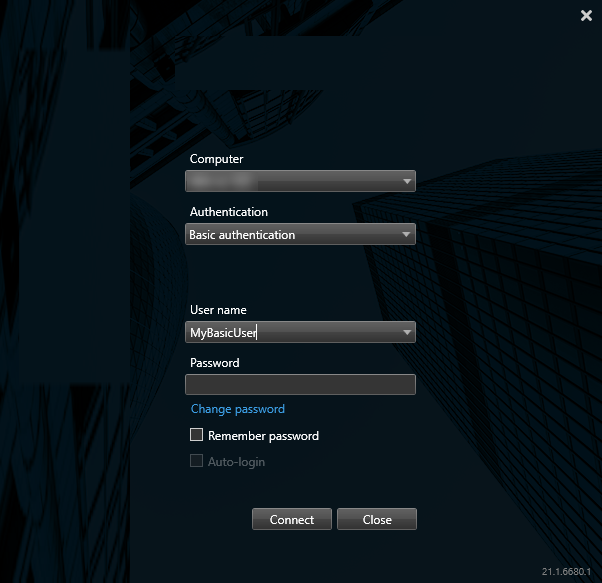Viewport: 602px width, 583px height.
Task: Click the Computer field label
Action: pos(217,159)
